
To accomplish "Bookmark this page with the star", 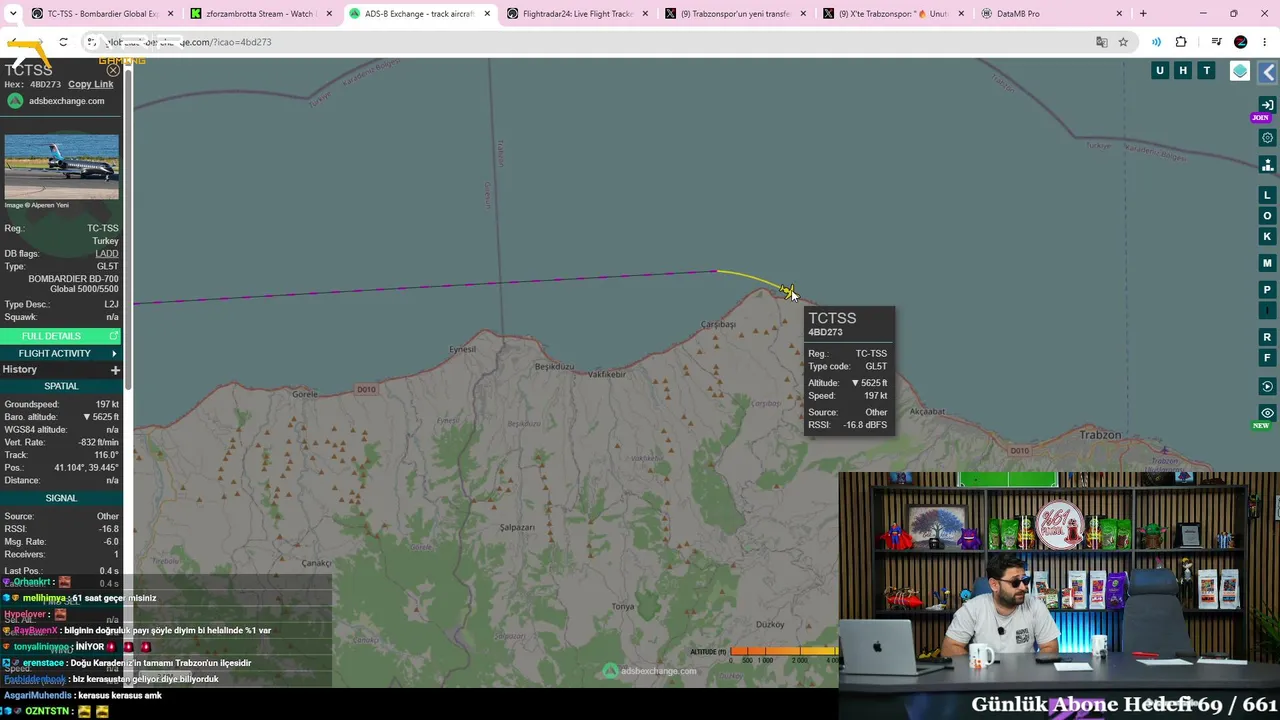I will point(1123,42).
